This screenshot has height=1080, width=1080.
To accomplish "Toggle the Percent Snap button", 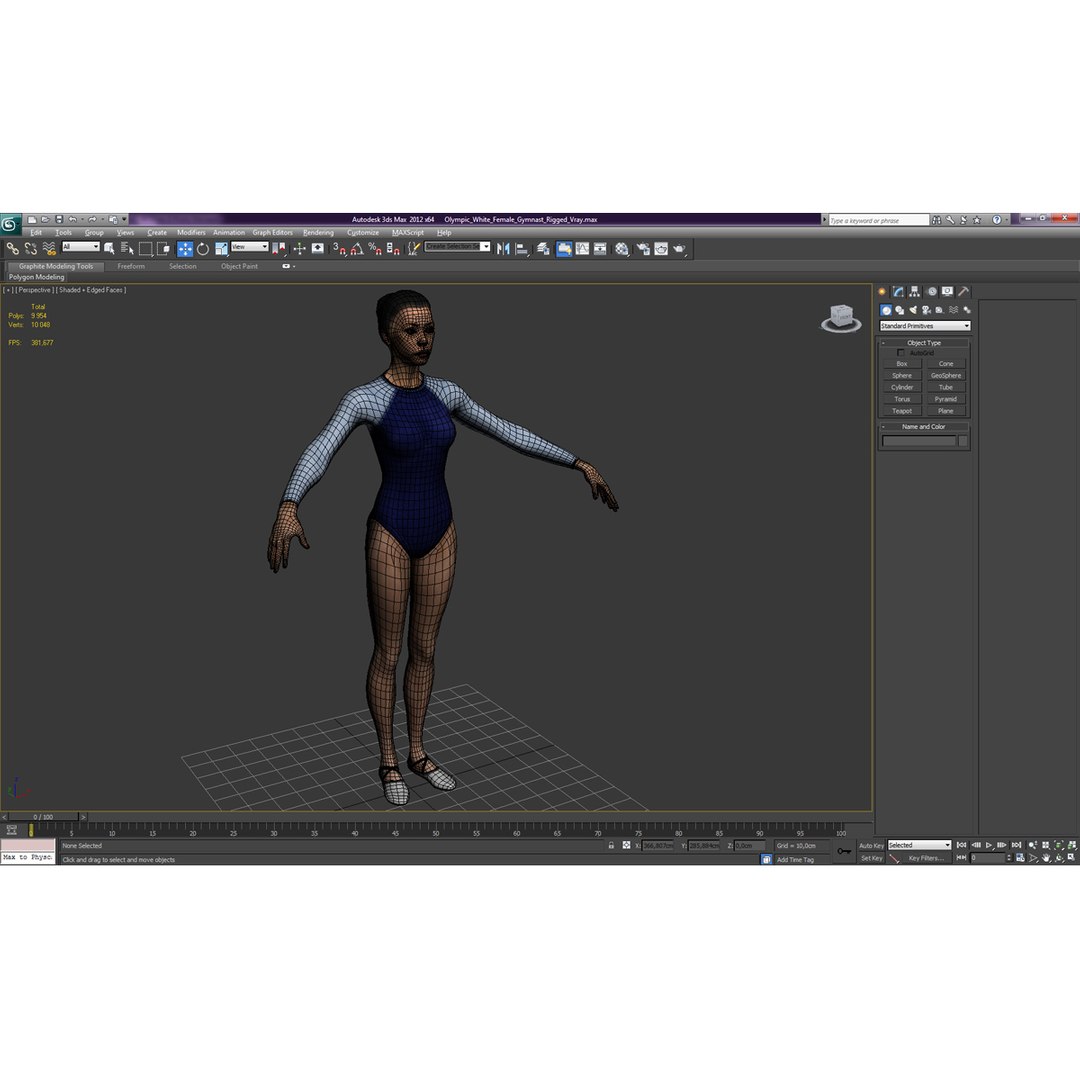I will (x=375, y=249).
